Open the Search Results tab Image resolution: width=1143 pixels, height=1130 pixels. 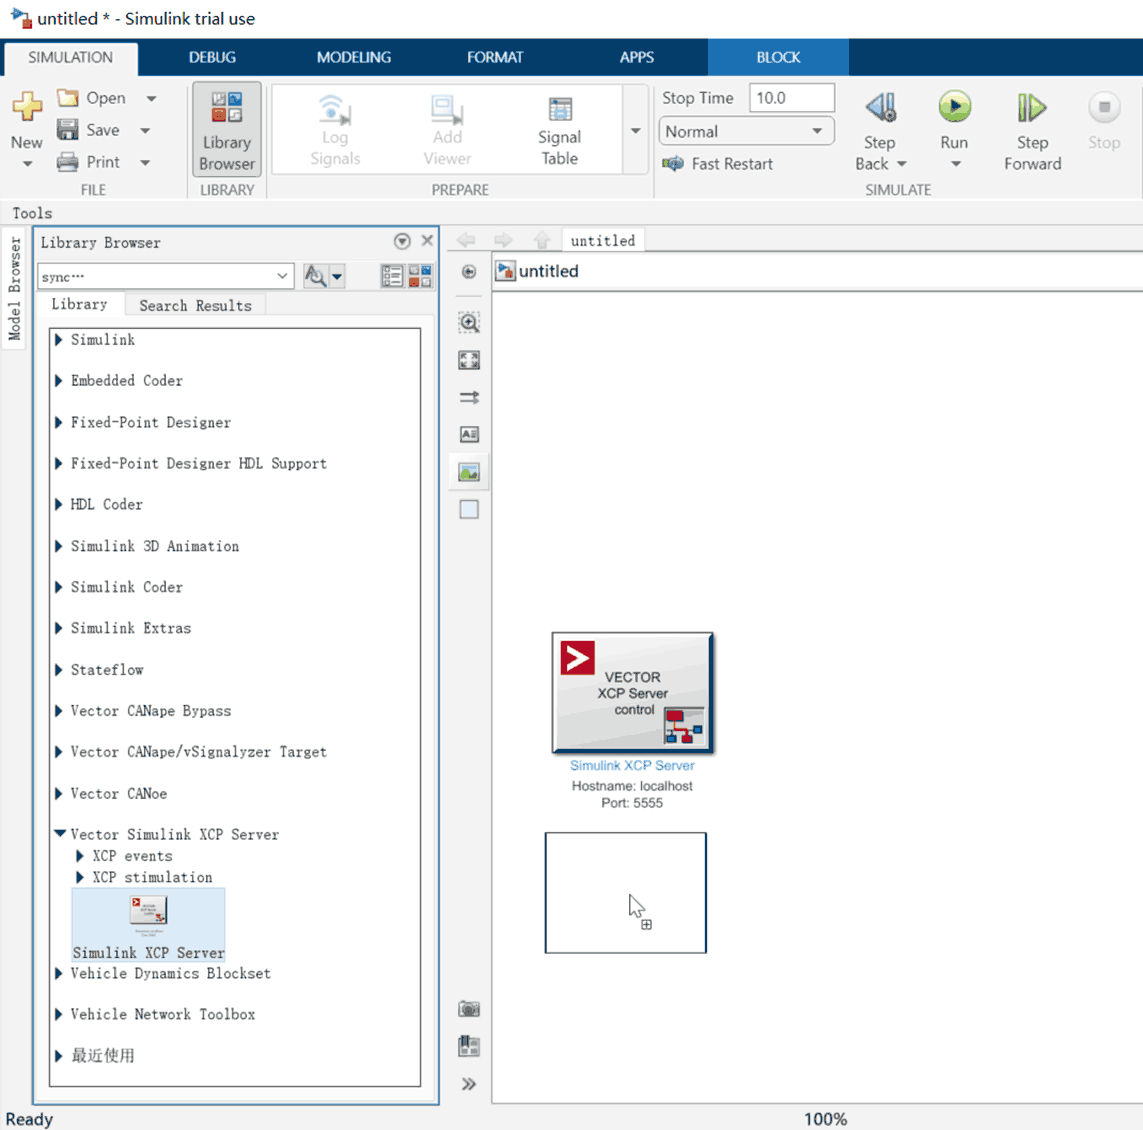pyautogui.click(x=195, y=306)
